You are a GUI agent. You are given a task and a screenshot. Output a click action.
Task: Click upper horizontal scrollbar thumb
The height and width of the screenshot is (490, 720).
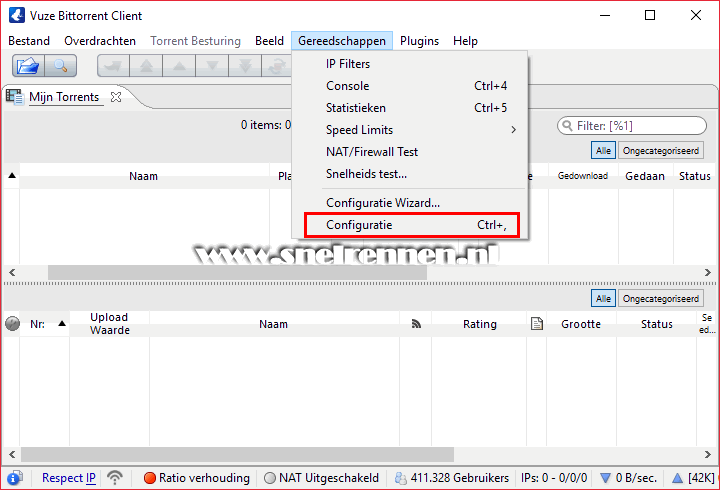pyautogui.click(x=237, y=272)
